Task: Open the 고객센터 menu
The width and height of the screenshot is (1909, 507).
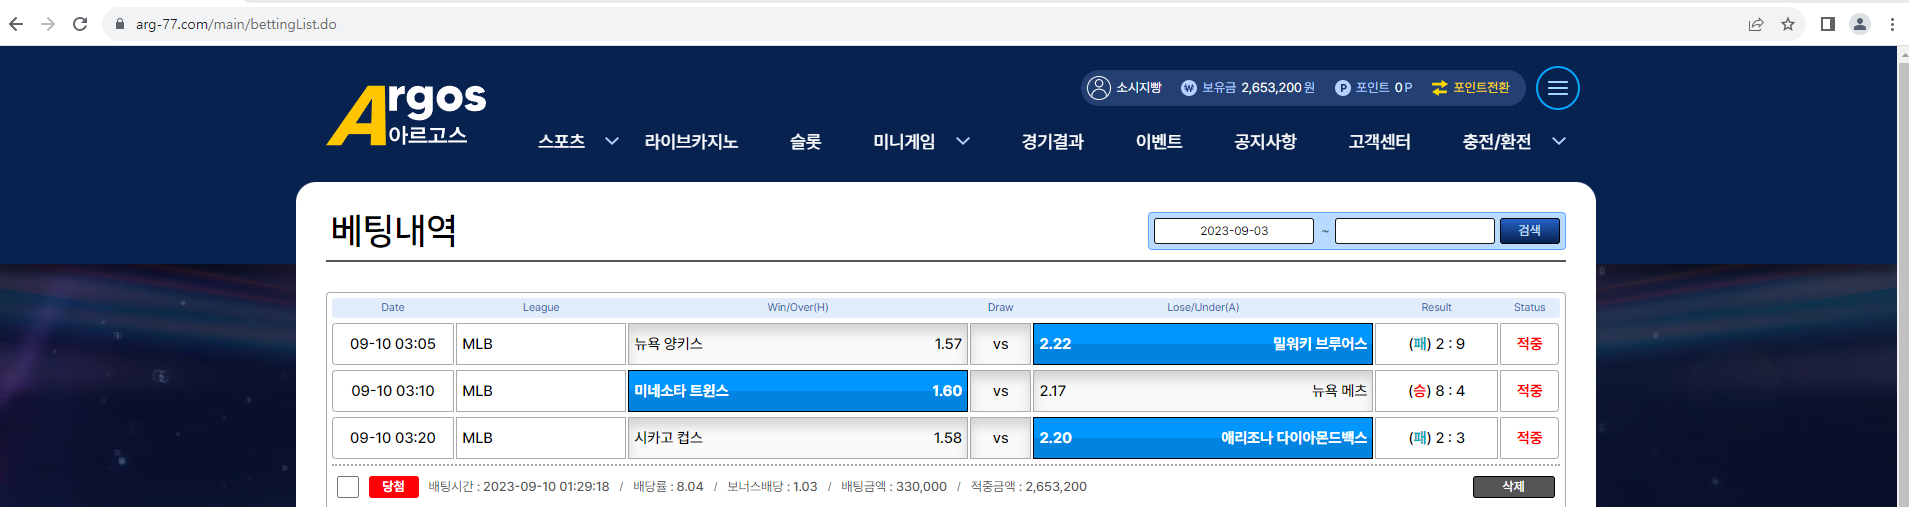Action: (x=1379, y=142)
